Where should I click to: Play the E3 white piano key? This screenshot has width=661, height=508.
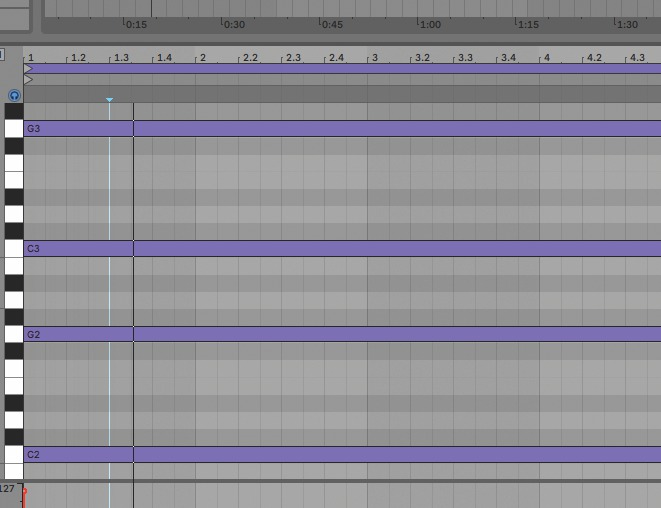click(x=14, y=180)
